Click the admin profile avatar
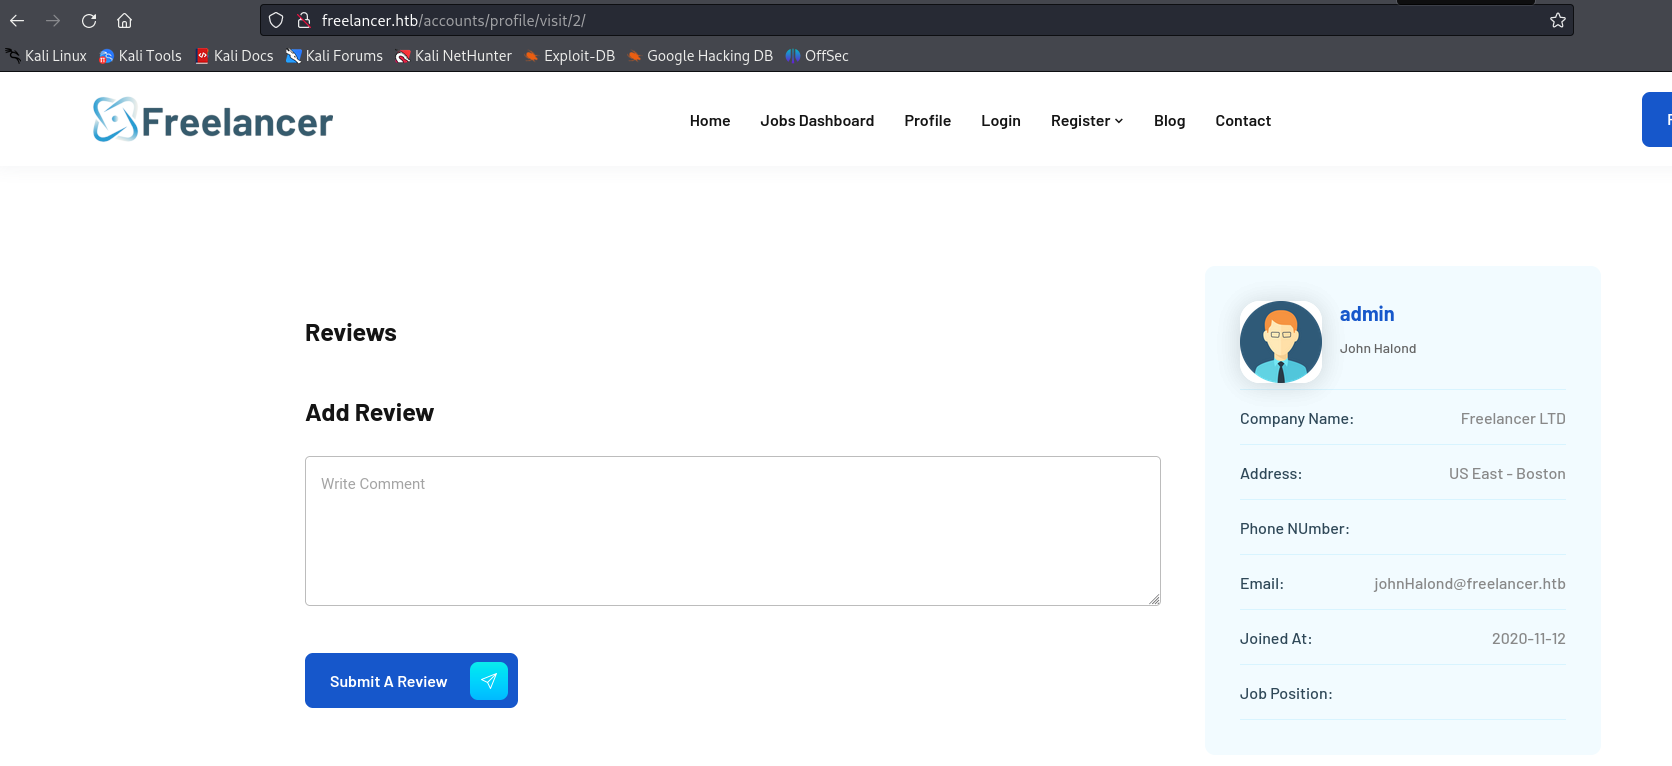Viewport: 1672px width, 766px height. [x=1280, y=342]
